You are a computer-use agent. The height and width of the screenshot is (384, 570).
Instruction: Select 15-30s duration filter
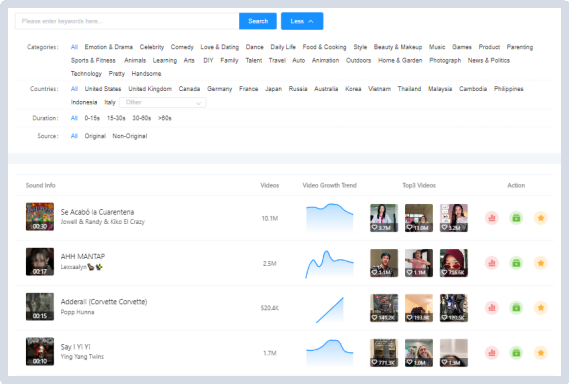tap(116, 118)
